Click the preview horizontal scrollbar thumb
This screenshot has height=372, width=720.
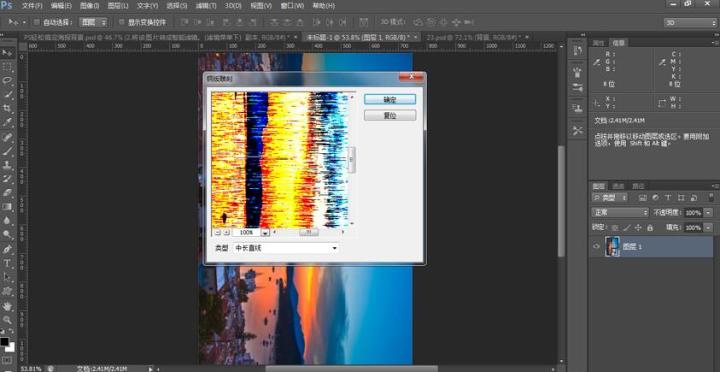point(309,232)
